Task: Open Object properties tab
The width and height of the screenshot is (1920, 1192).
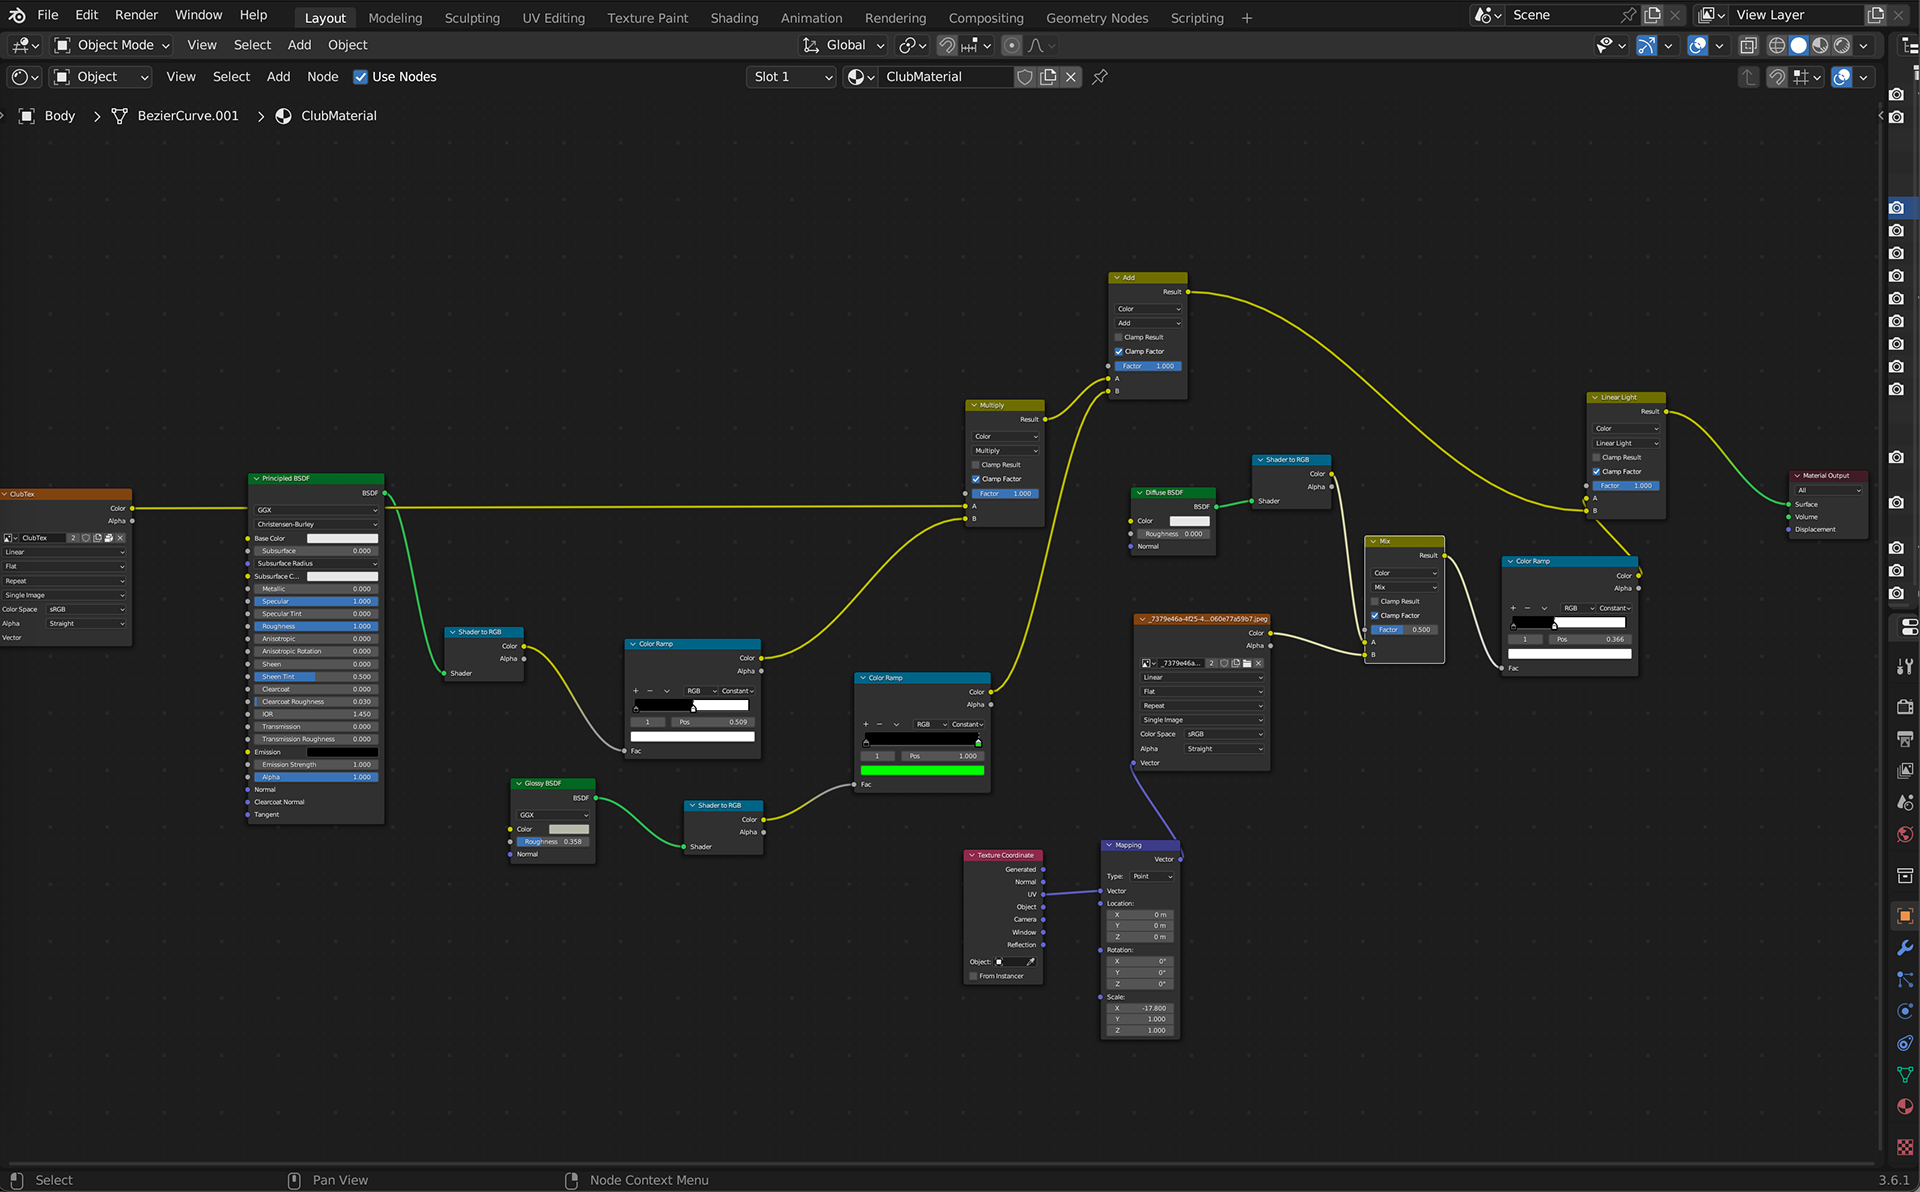Action: pyautogui.click(x=1905, y=916)
